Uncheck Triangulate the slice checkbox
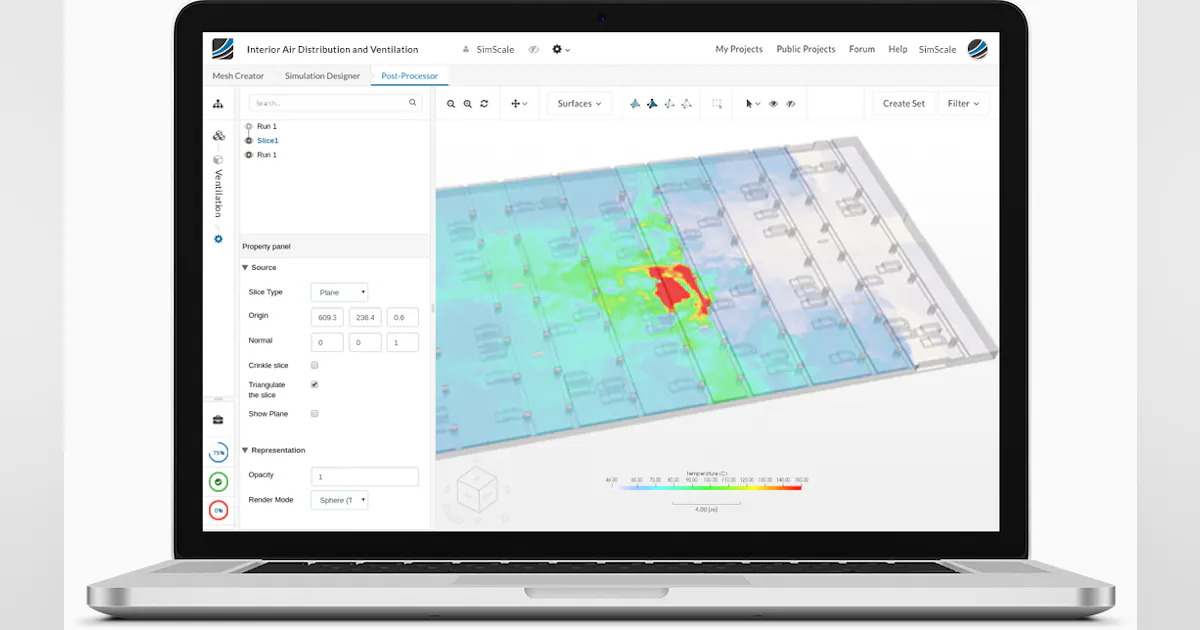Image resolution: width=1200 pixels, height=630 pixels. [x=315, y=384]
